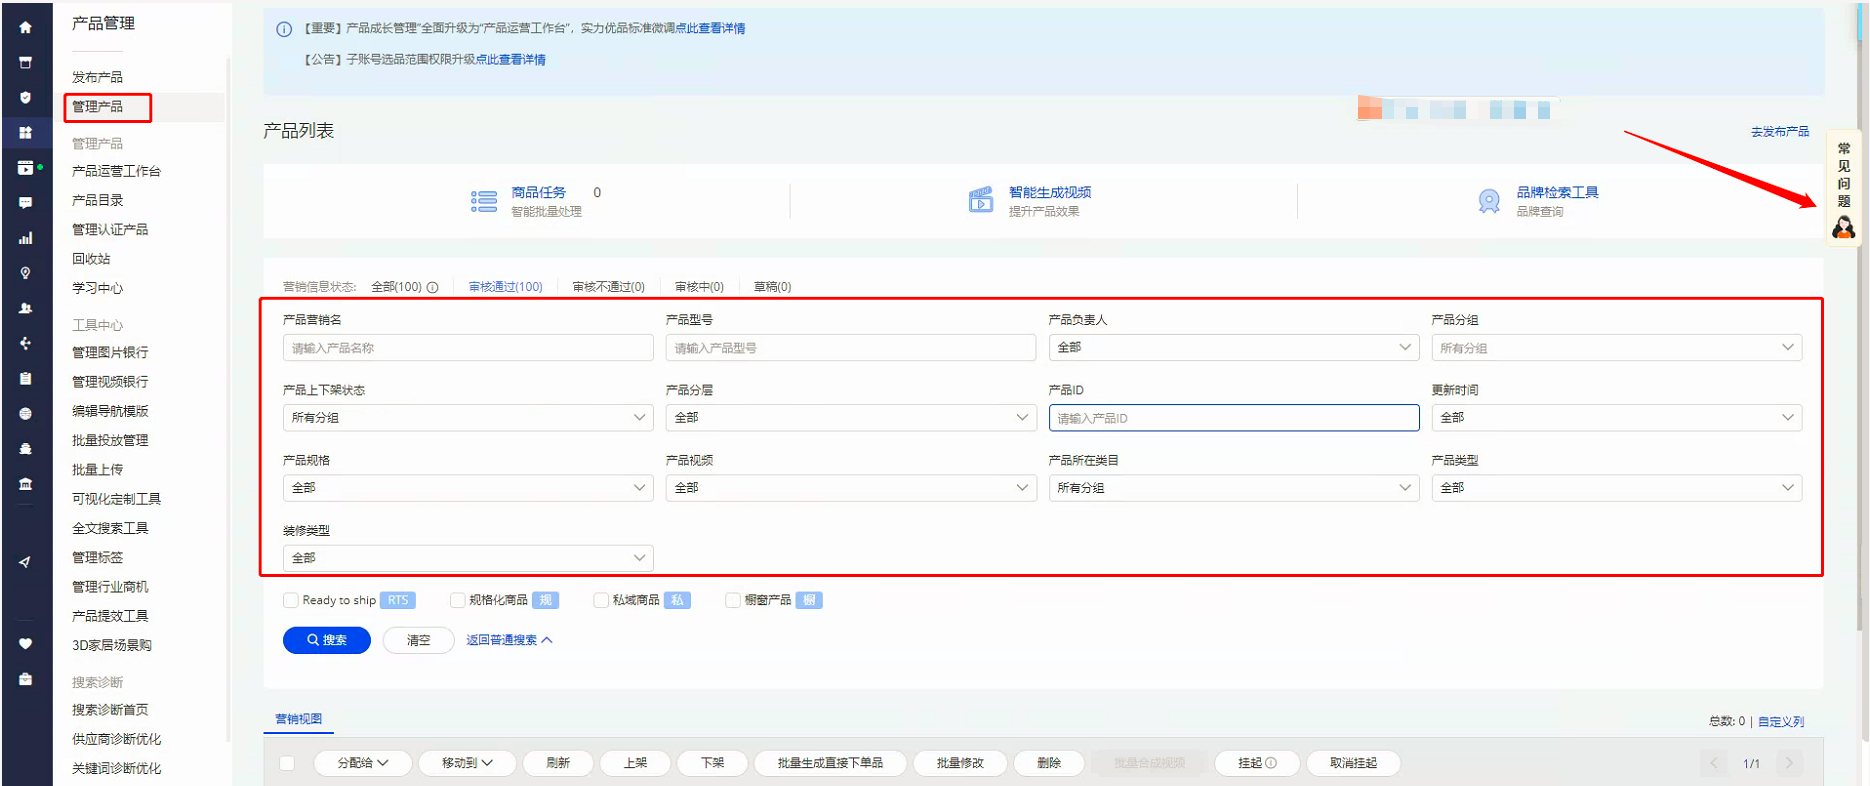Viewport: 1870px width, 786px height.
Task: Expand the 装修类型 dropdown
Action: click(x=467, y=557)
